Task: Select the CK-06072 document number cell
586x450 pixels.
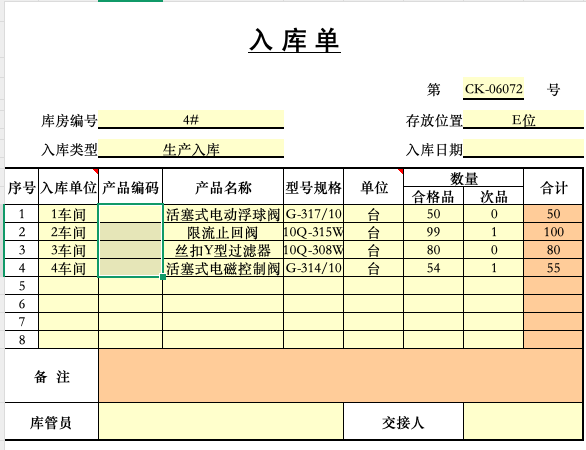Action: tap(493, 89)
